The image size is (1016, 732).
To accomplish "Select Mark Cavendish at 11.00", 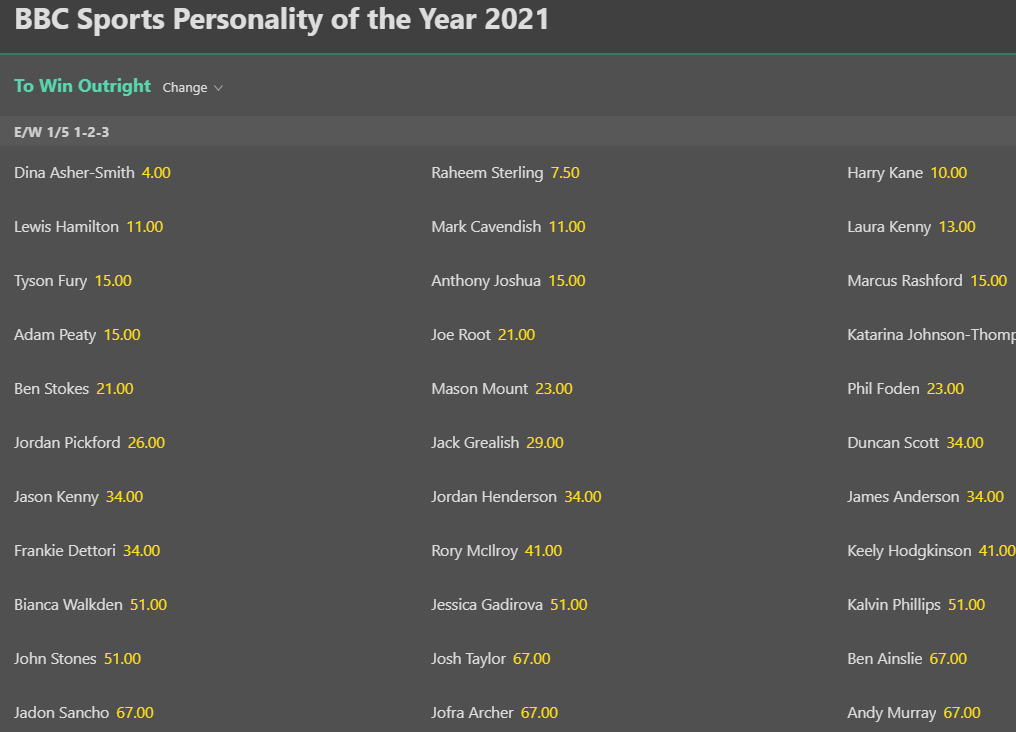I will click(566, 227).
